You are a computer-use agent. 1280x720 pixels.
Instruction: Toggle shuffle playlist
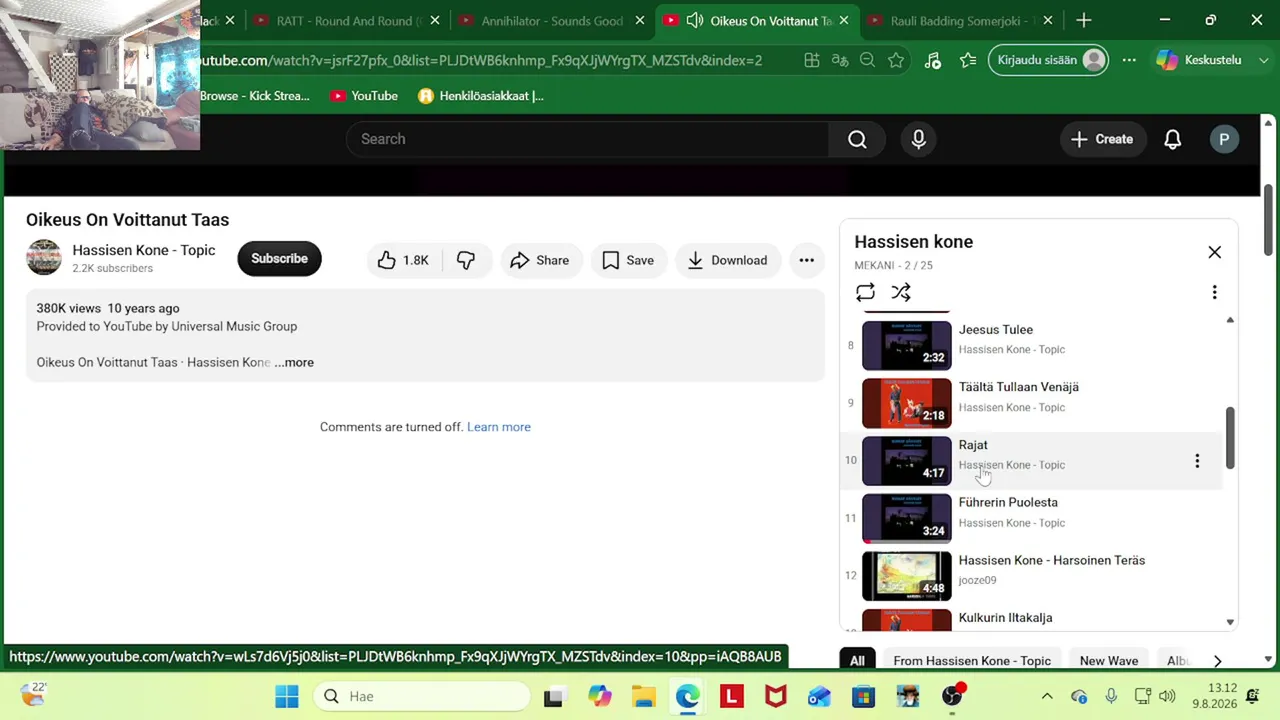(901, 292)
